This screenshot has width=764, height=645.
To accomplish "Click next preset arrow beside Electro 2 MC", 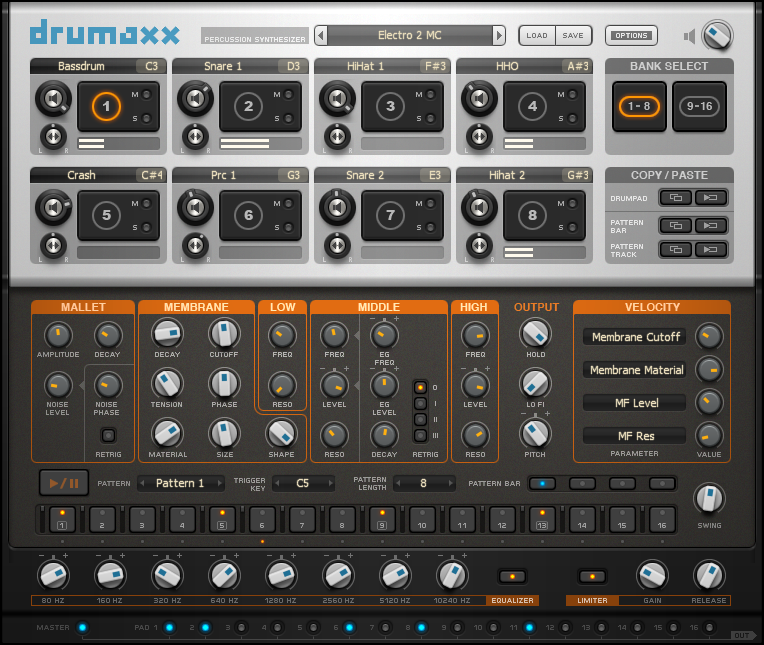I will [499, 36].
